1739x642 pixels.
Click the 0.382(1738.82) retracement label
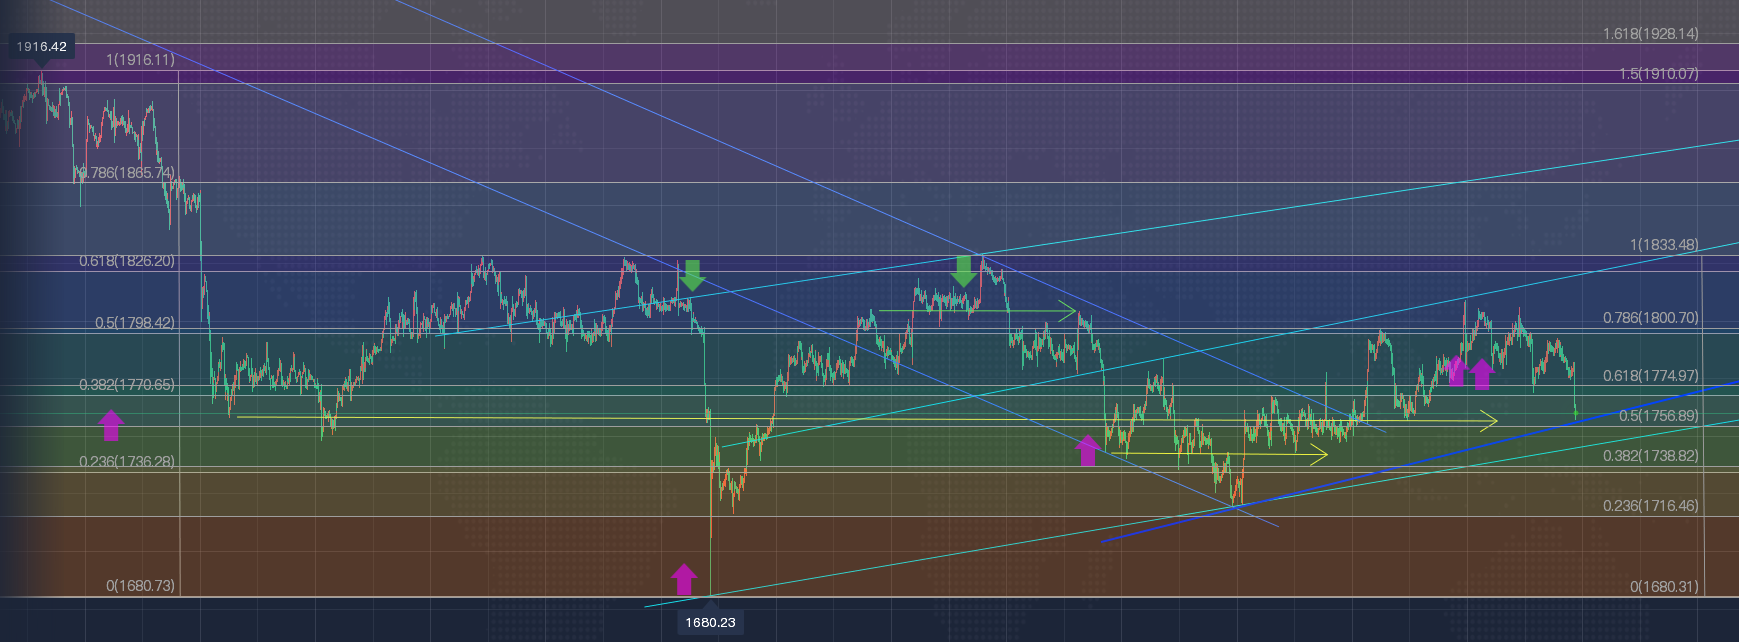pyautogui.click(x=1650, y=456)
